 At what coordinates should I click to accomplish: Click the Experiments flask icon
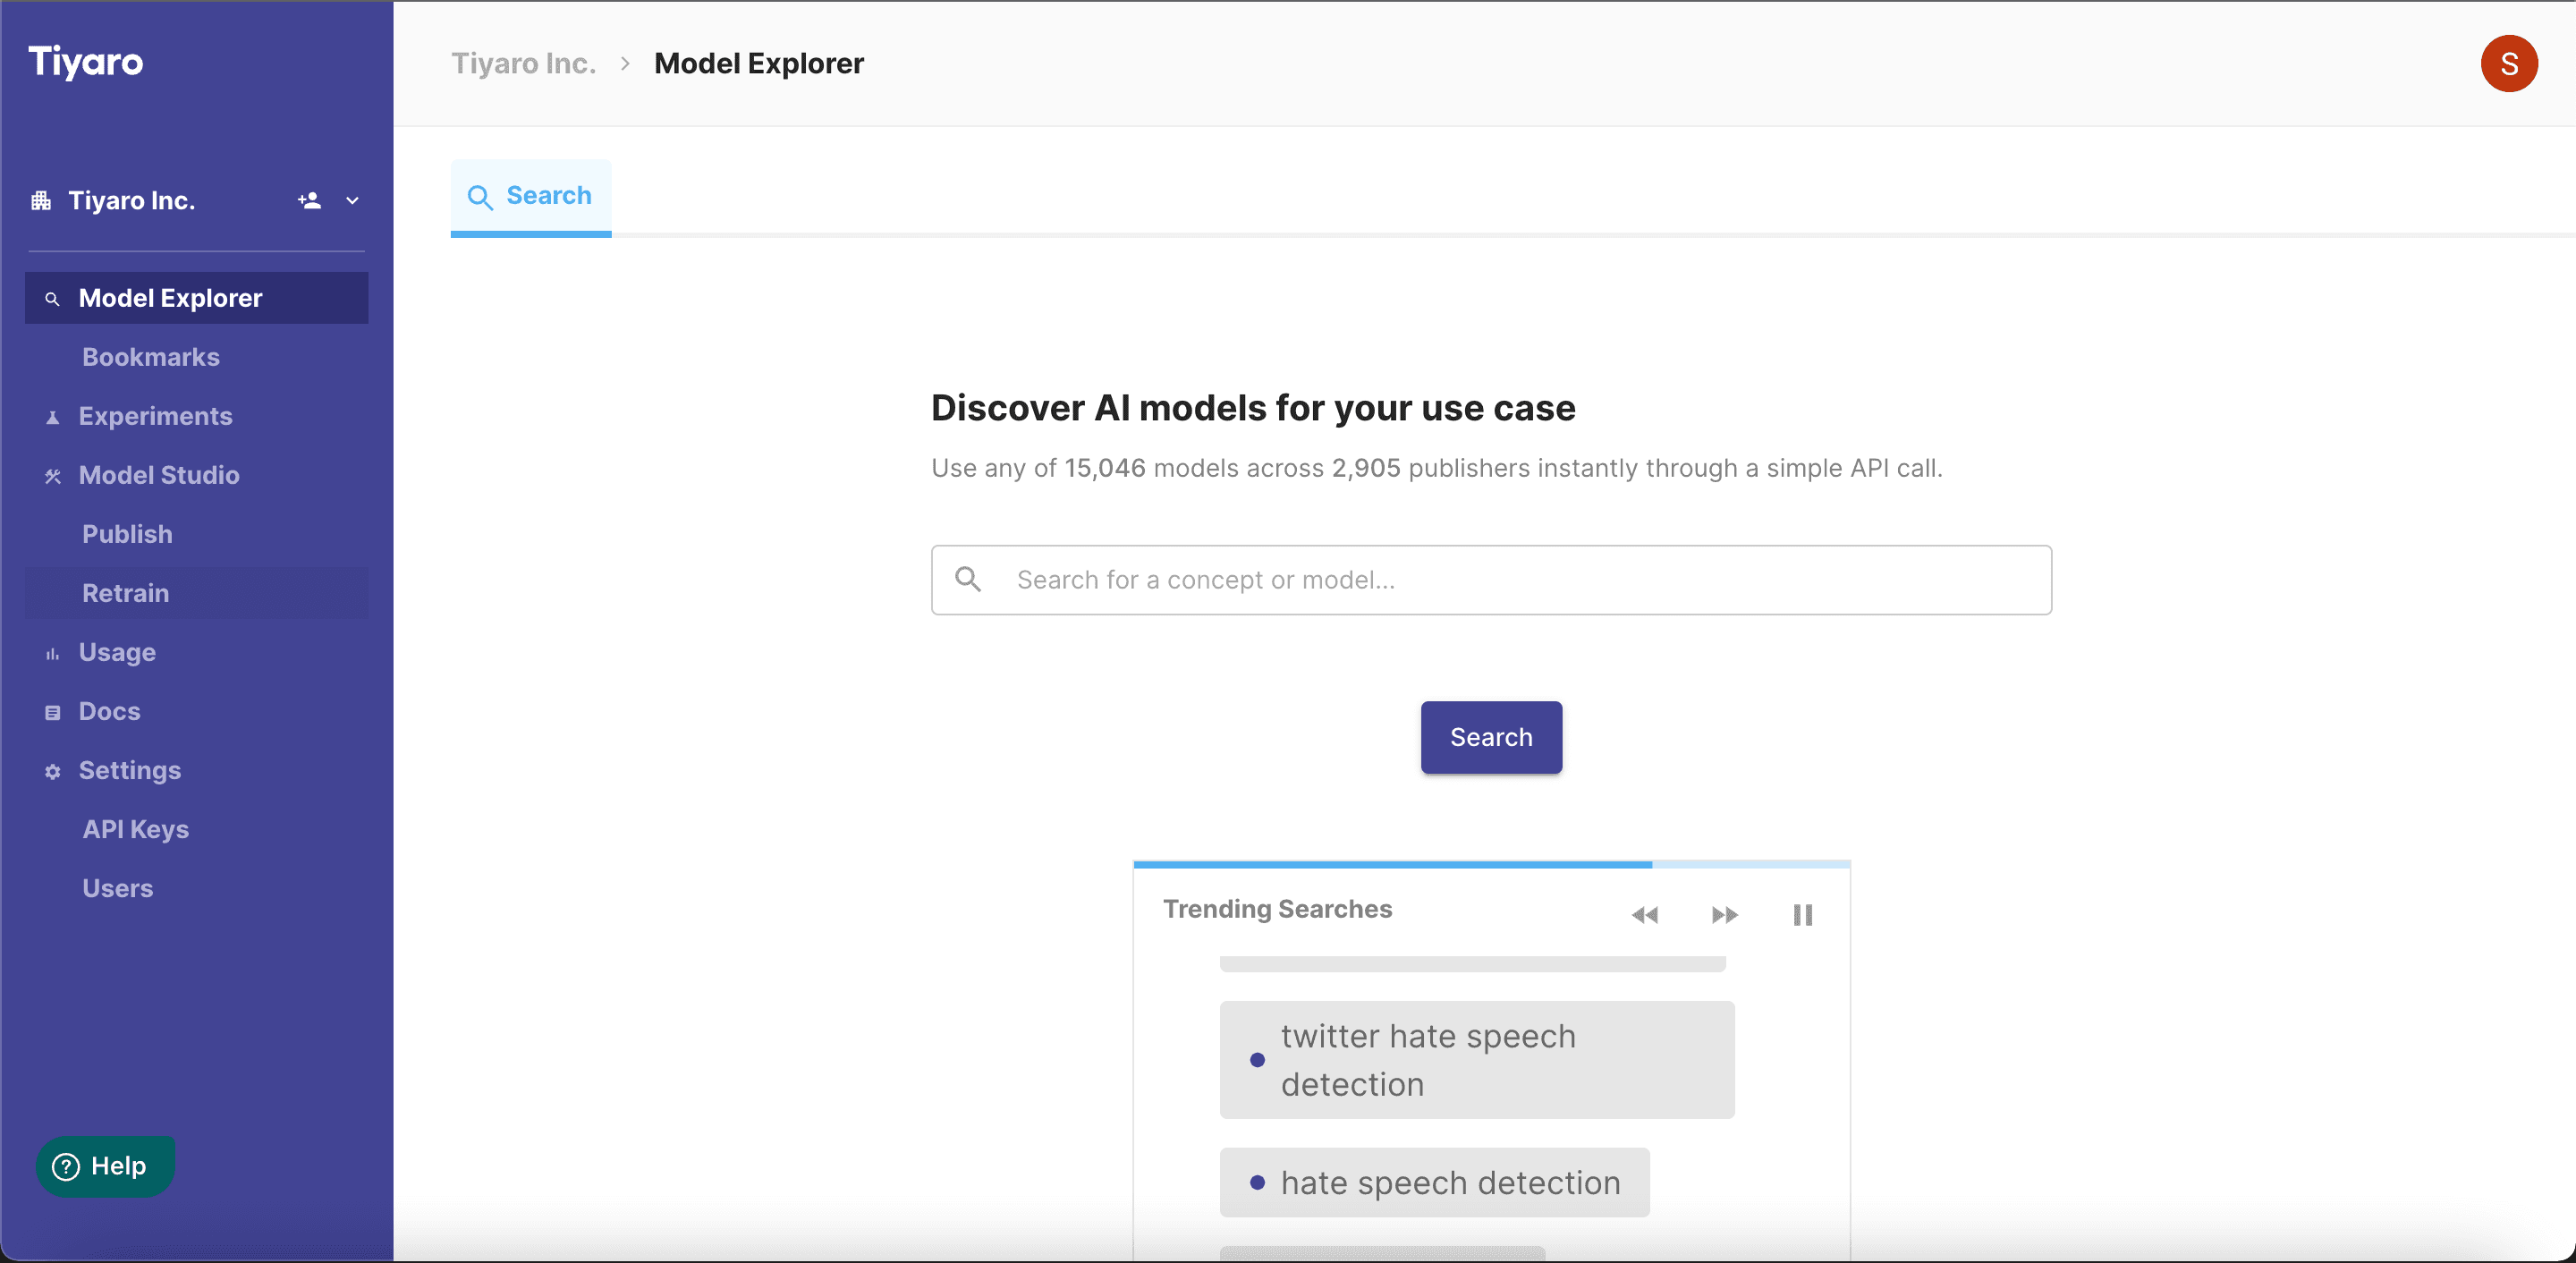(x=53, y=417)
